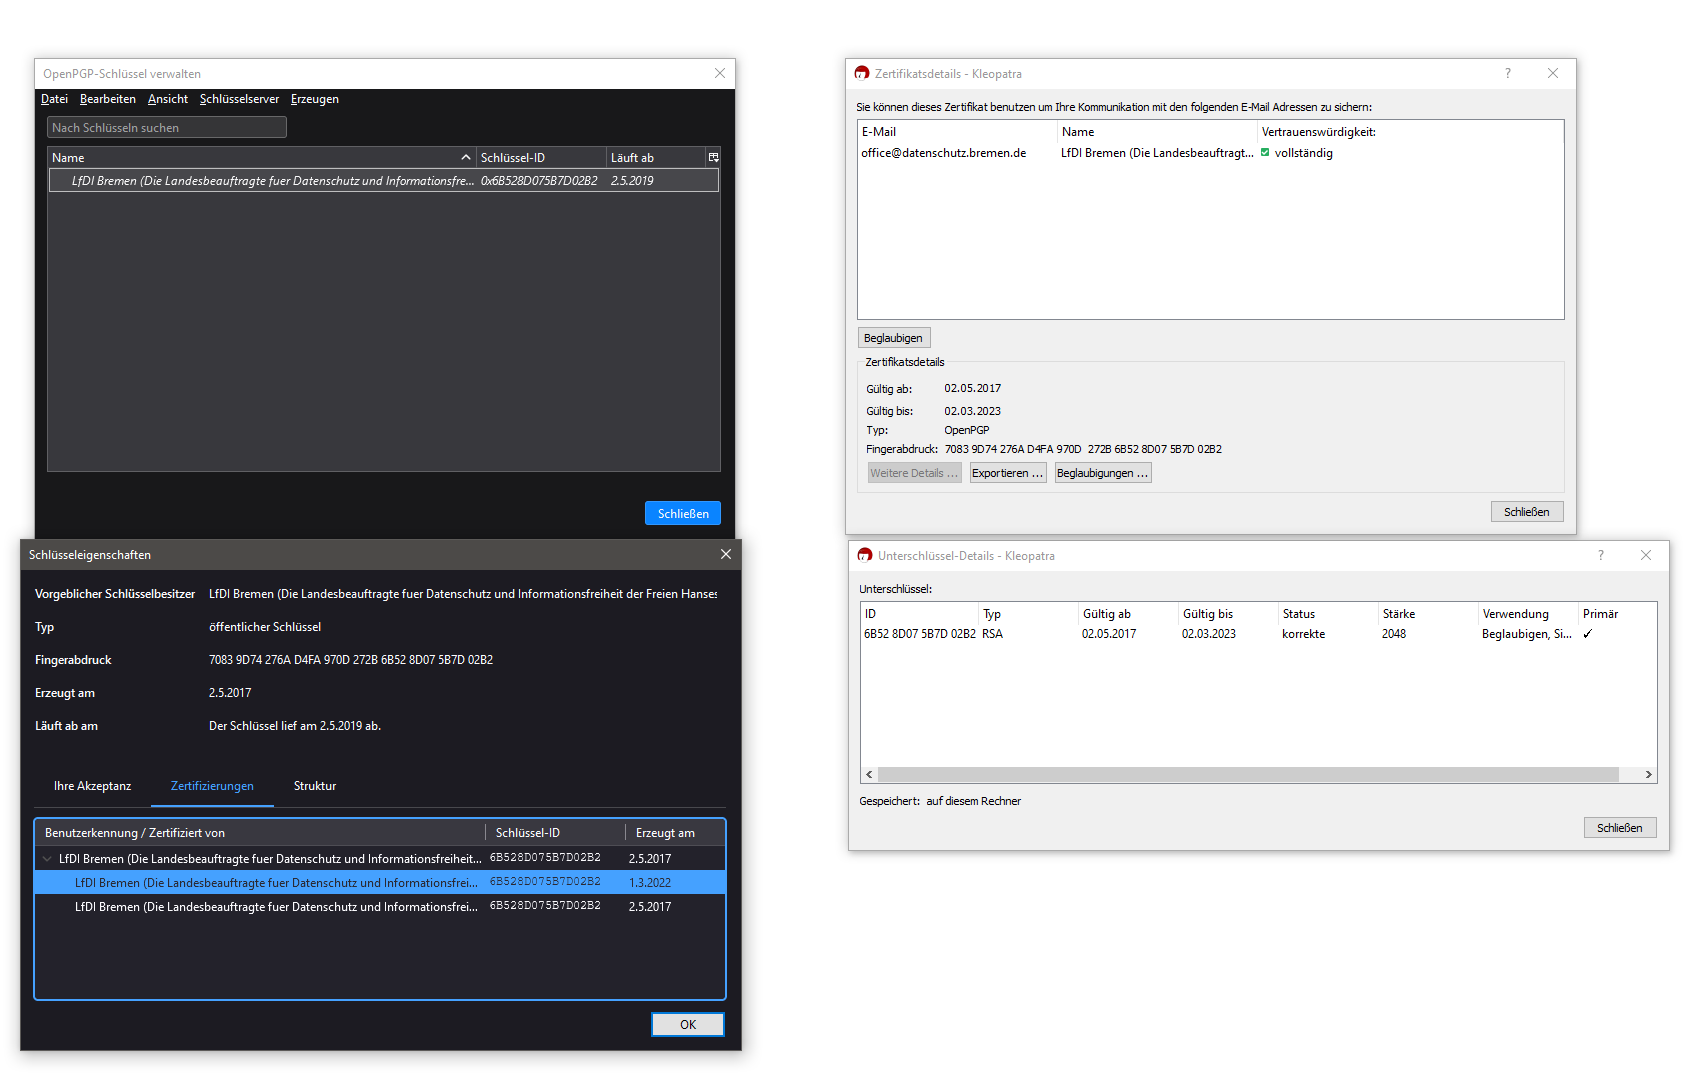Click the green 'vollständig' trust check icon
This screenshot has width=1696, height=1087.
click(1265, 153)
